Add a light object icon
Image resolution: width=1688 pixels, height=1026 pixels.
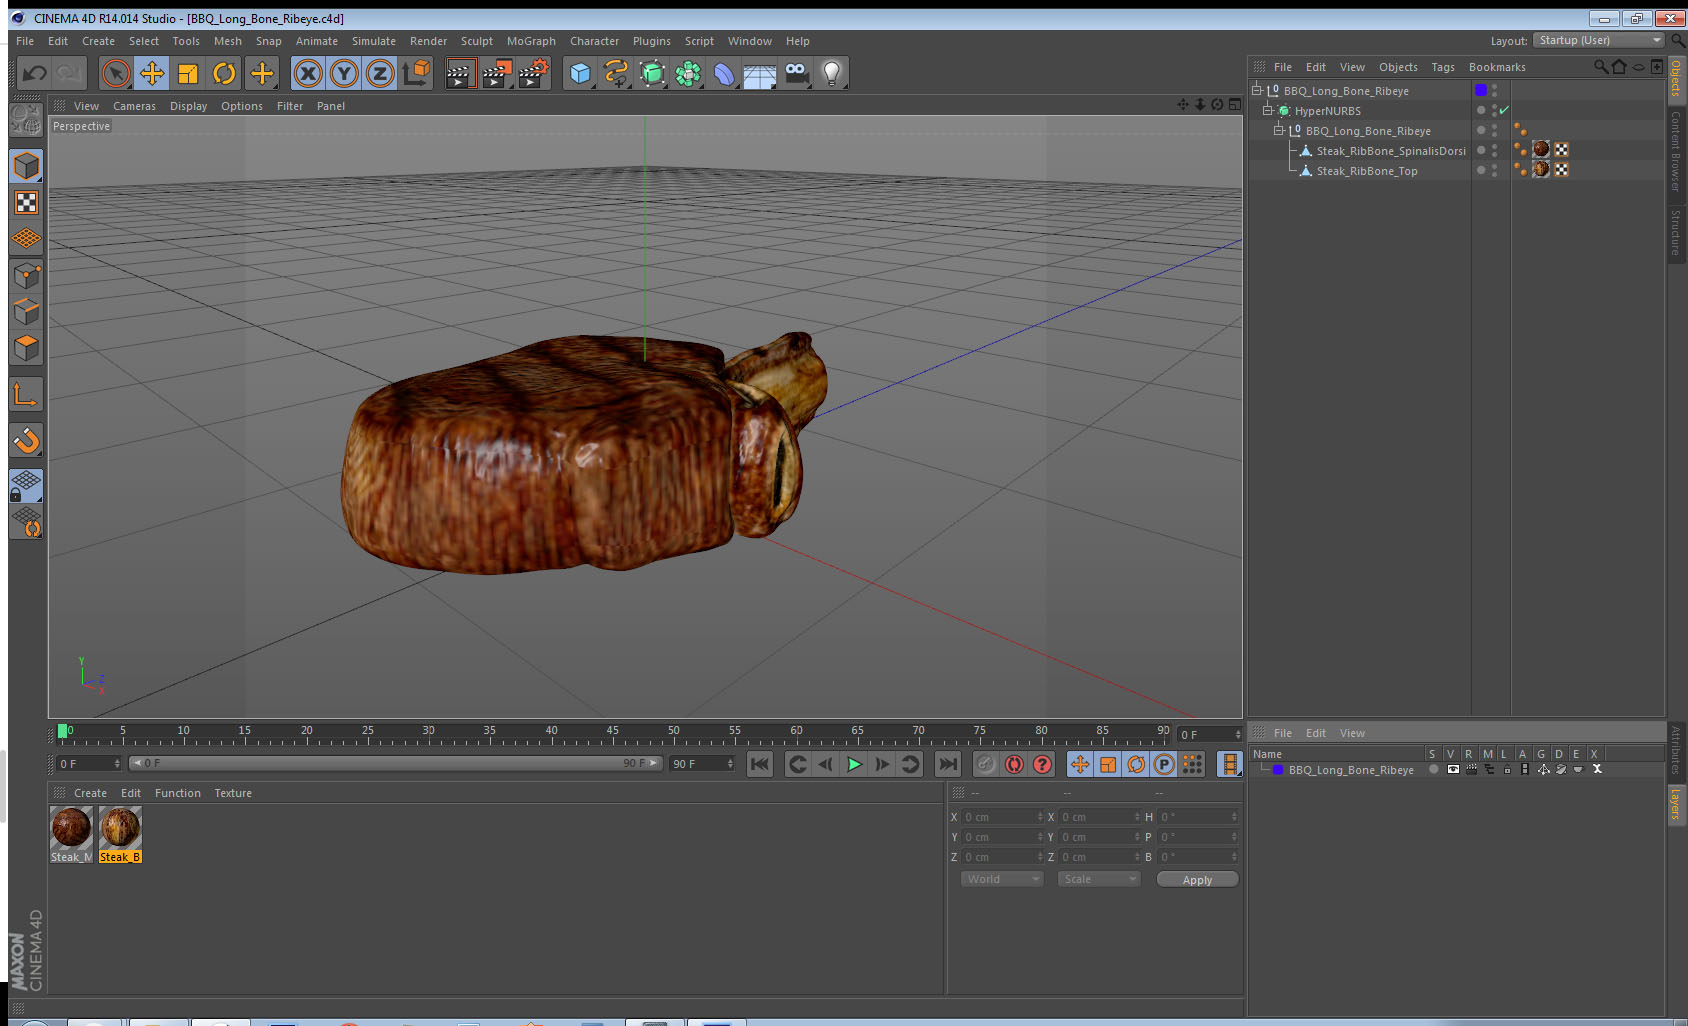click(832, 73)
